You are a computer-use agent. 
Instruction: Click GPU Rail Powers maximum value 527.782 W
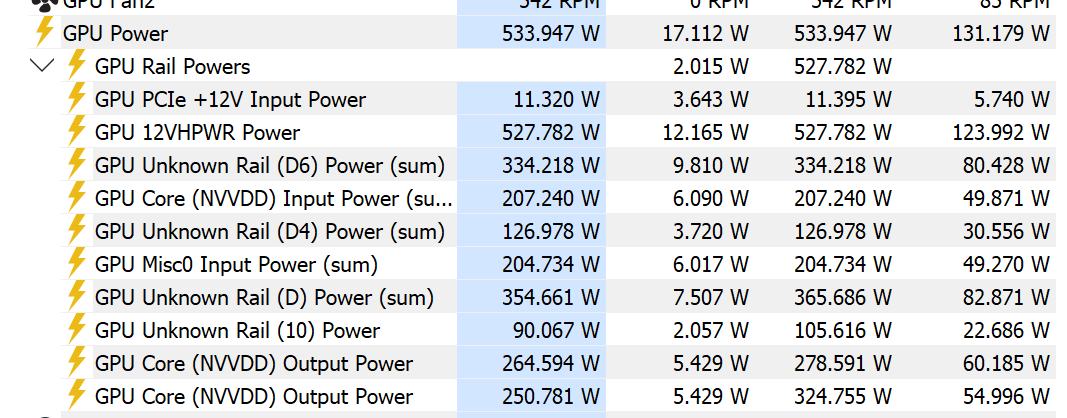[x=842, y=67]
